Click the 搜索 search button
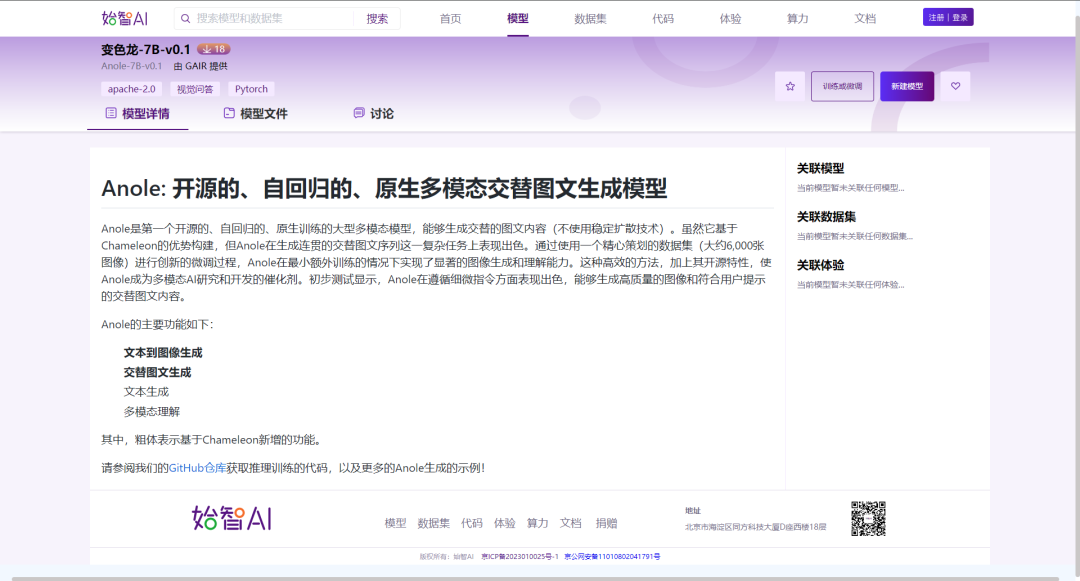The image size is (1080, 581). coord(377,19)
